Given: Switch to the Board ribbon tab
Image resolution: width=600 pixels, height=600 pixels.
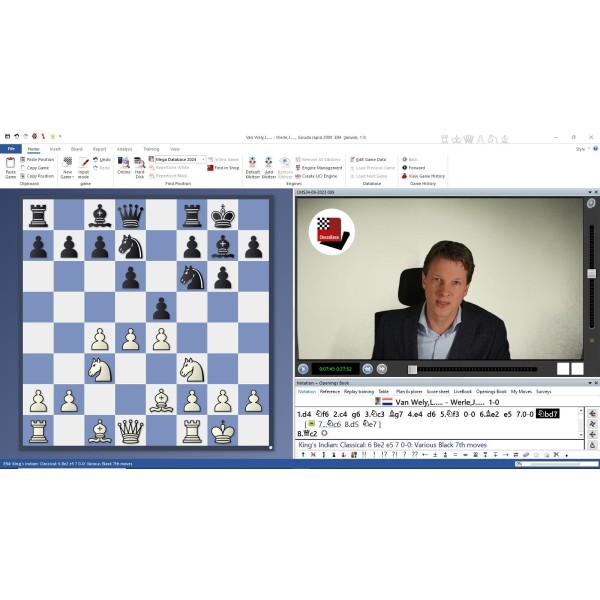Looking at the screenshot, I should pyautogui.click(x=77, y=149).
